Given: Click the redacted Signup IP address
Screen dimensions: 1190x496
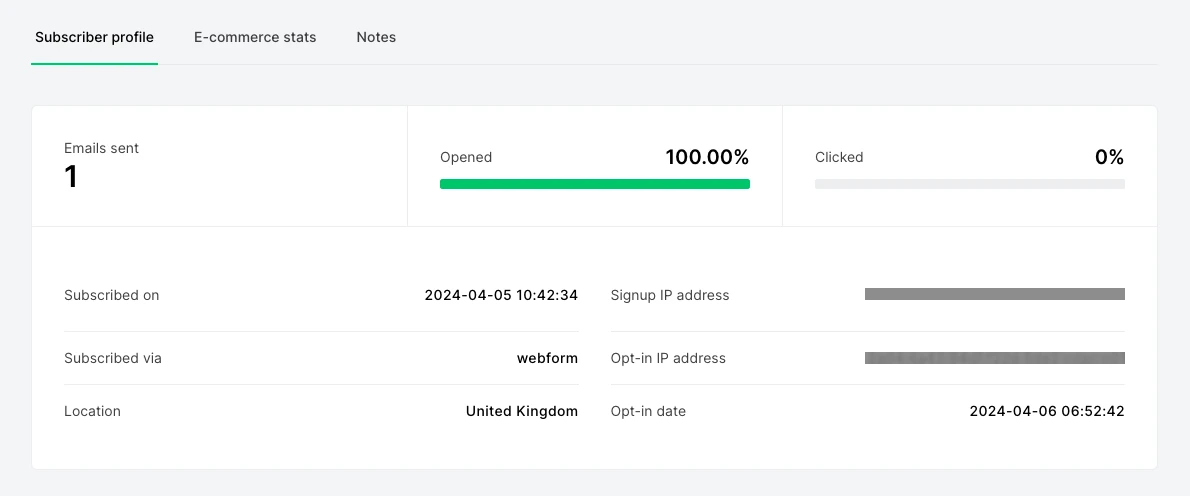Looking at the screenshot, I should point(994,294).
